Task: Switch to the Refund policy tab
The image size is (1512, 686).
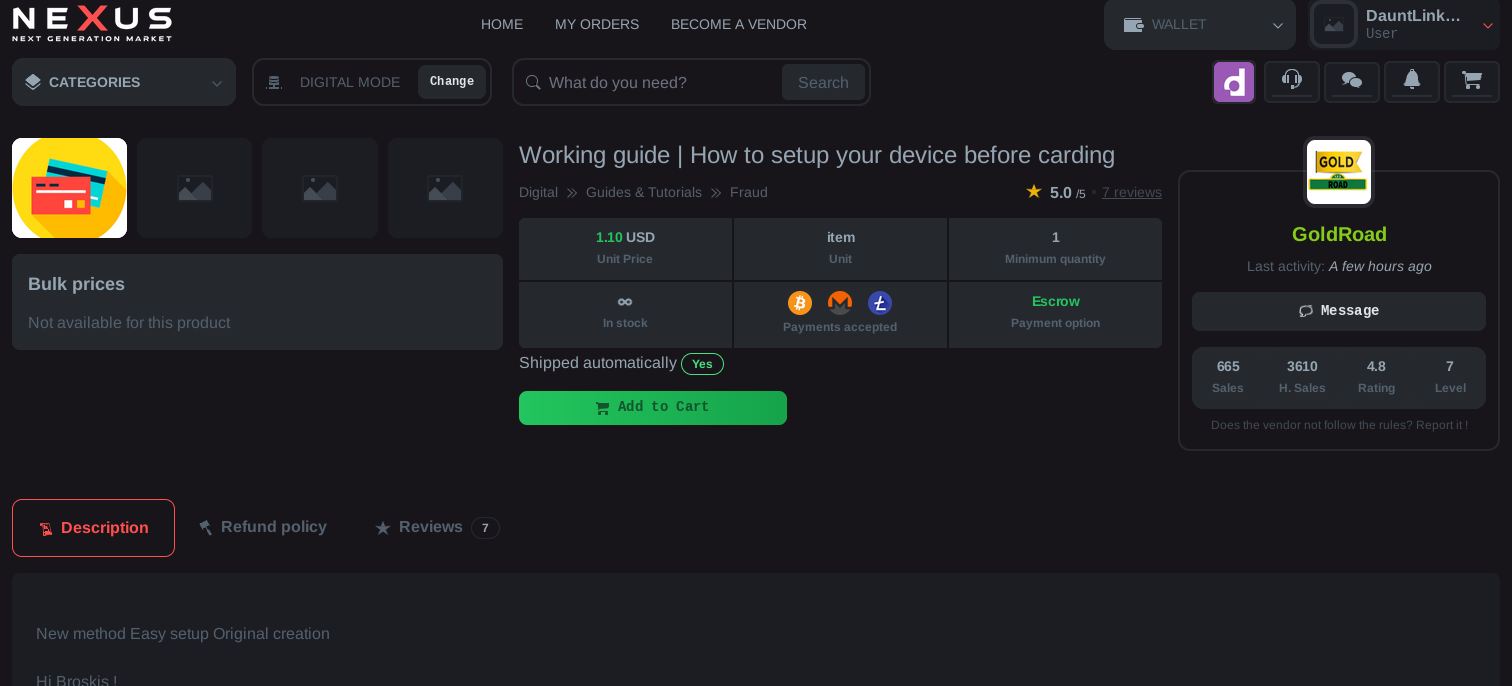Action: [x=263, y=527]
